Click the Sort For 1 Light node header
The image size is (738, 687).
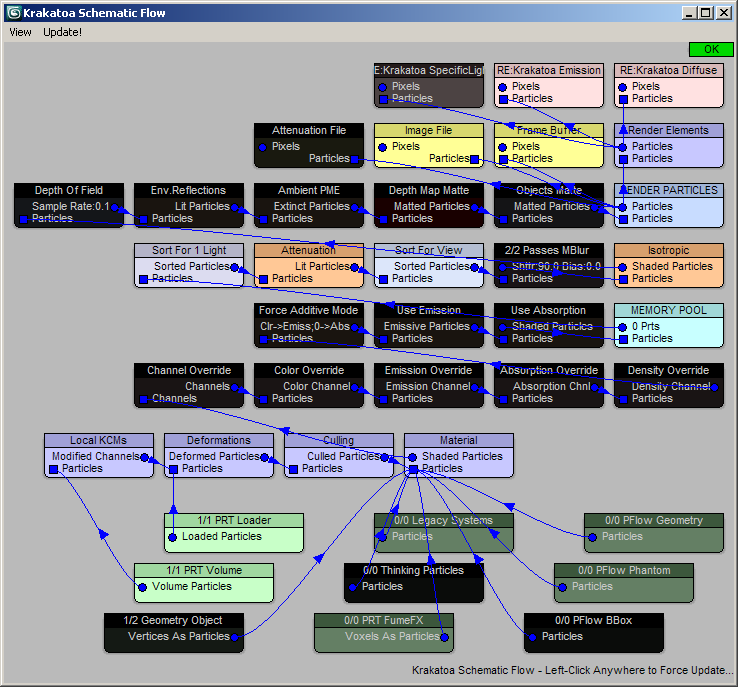click(x=189, y=250)
